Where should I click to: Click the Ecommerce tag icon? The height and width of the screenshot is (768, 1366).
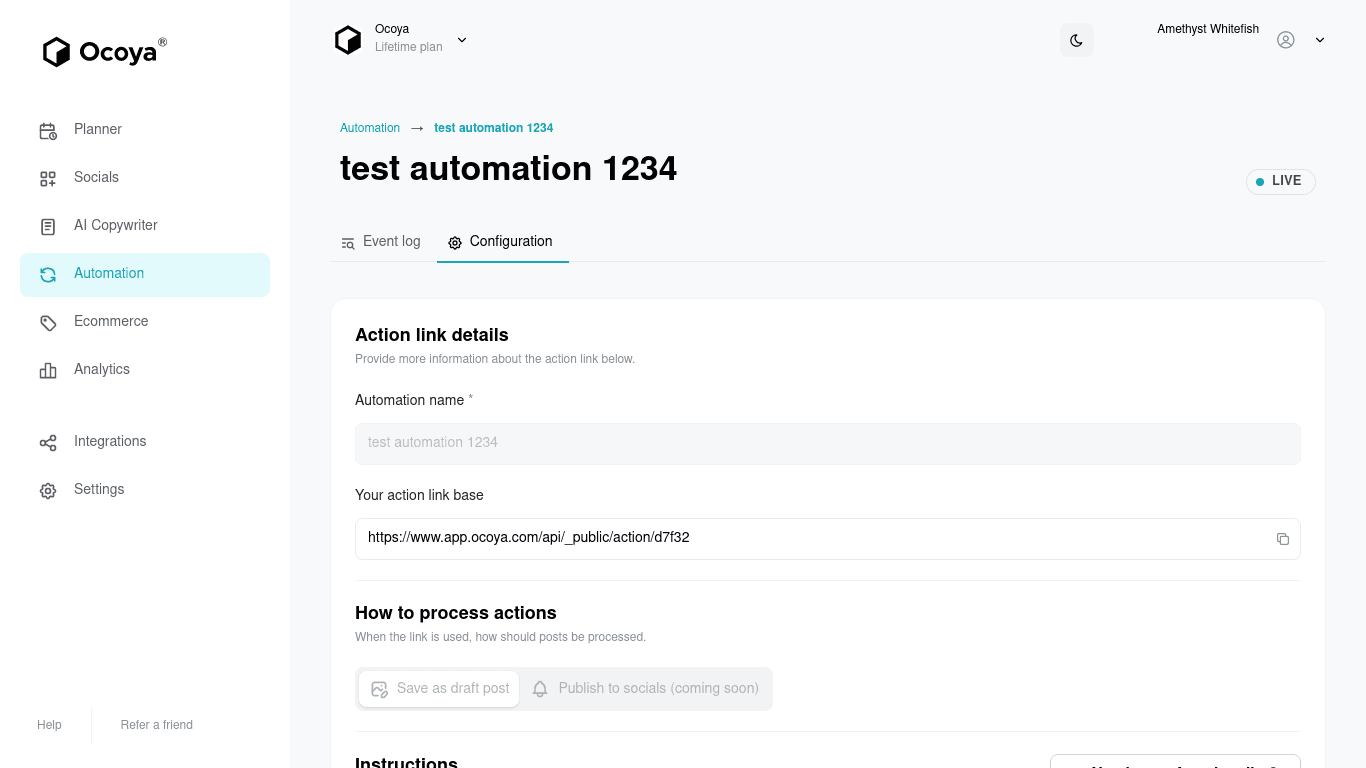(48, 322)
